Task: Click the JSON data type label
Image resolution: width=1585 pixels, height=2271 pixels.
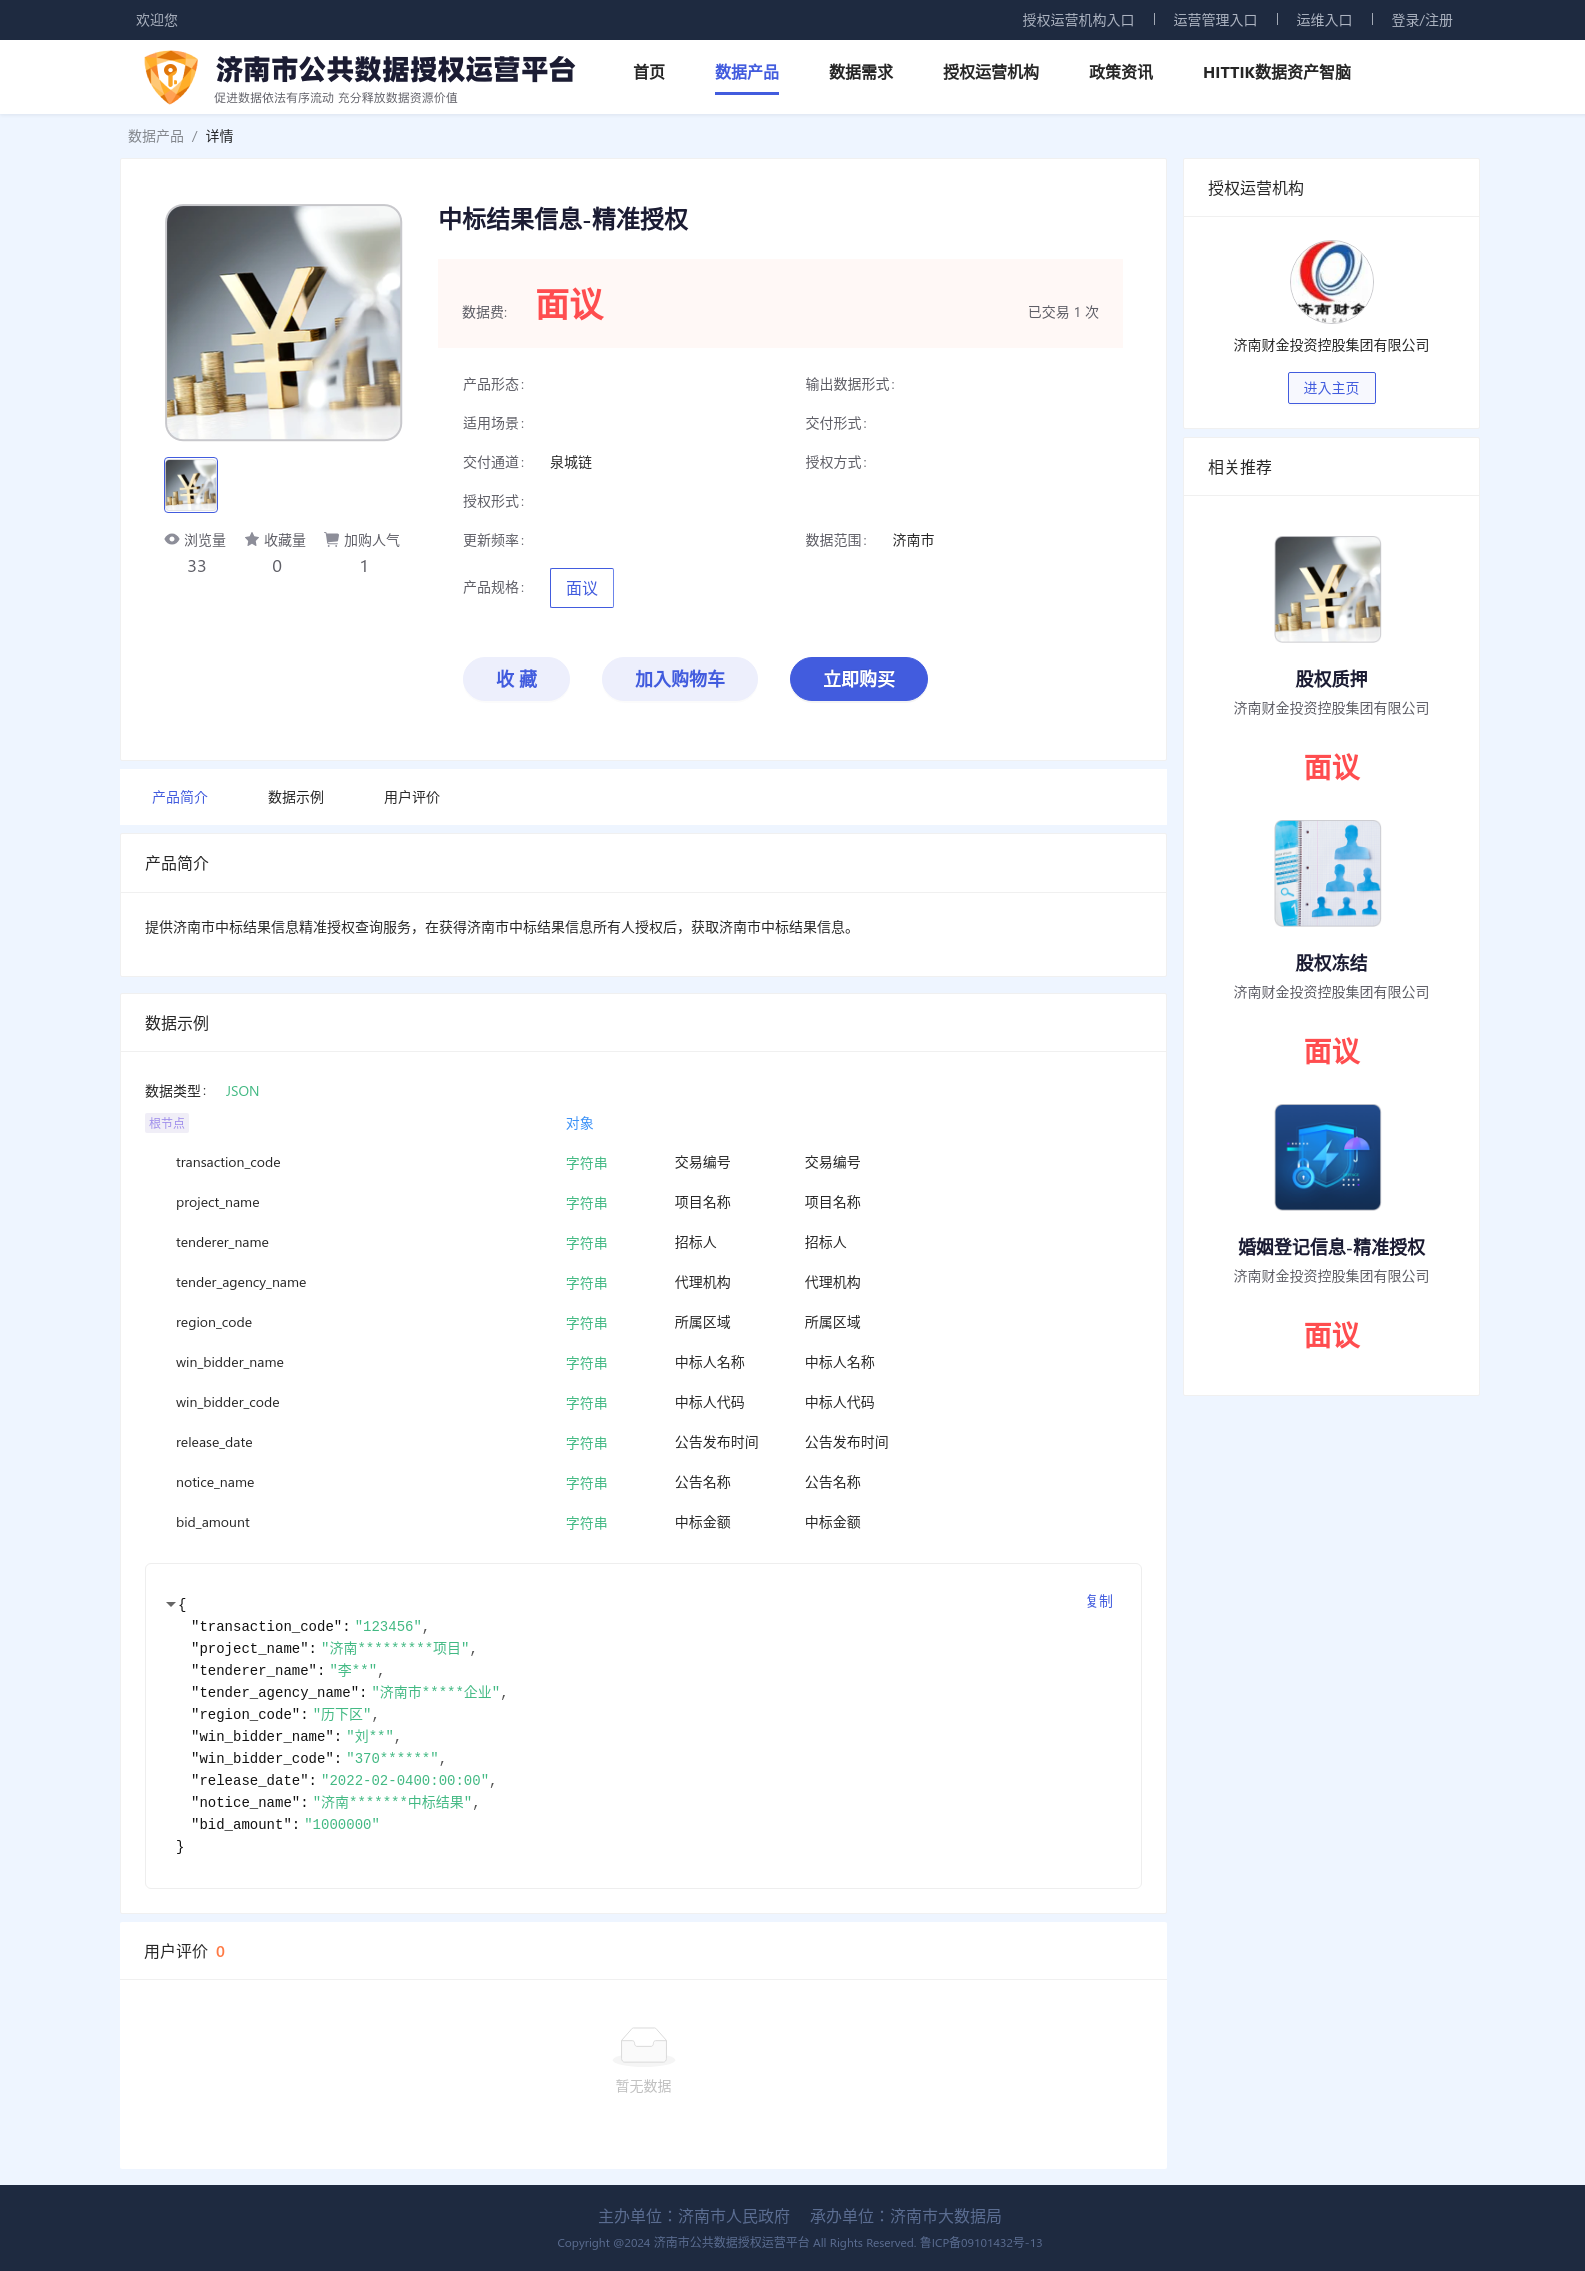Action: (x=242, y=1091)
